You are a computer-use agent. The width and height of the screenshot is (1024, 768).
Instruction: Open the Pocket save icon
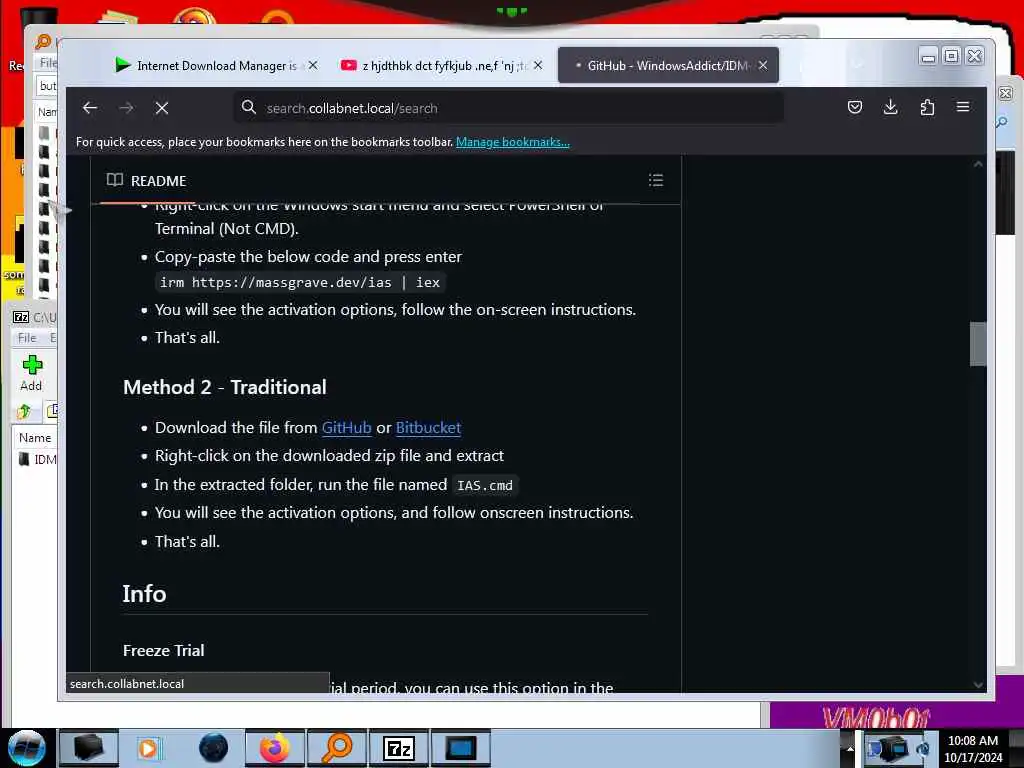pyautogui.click(x=854, y=107)
